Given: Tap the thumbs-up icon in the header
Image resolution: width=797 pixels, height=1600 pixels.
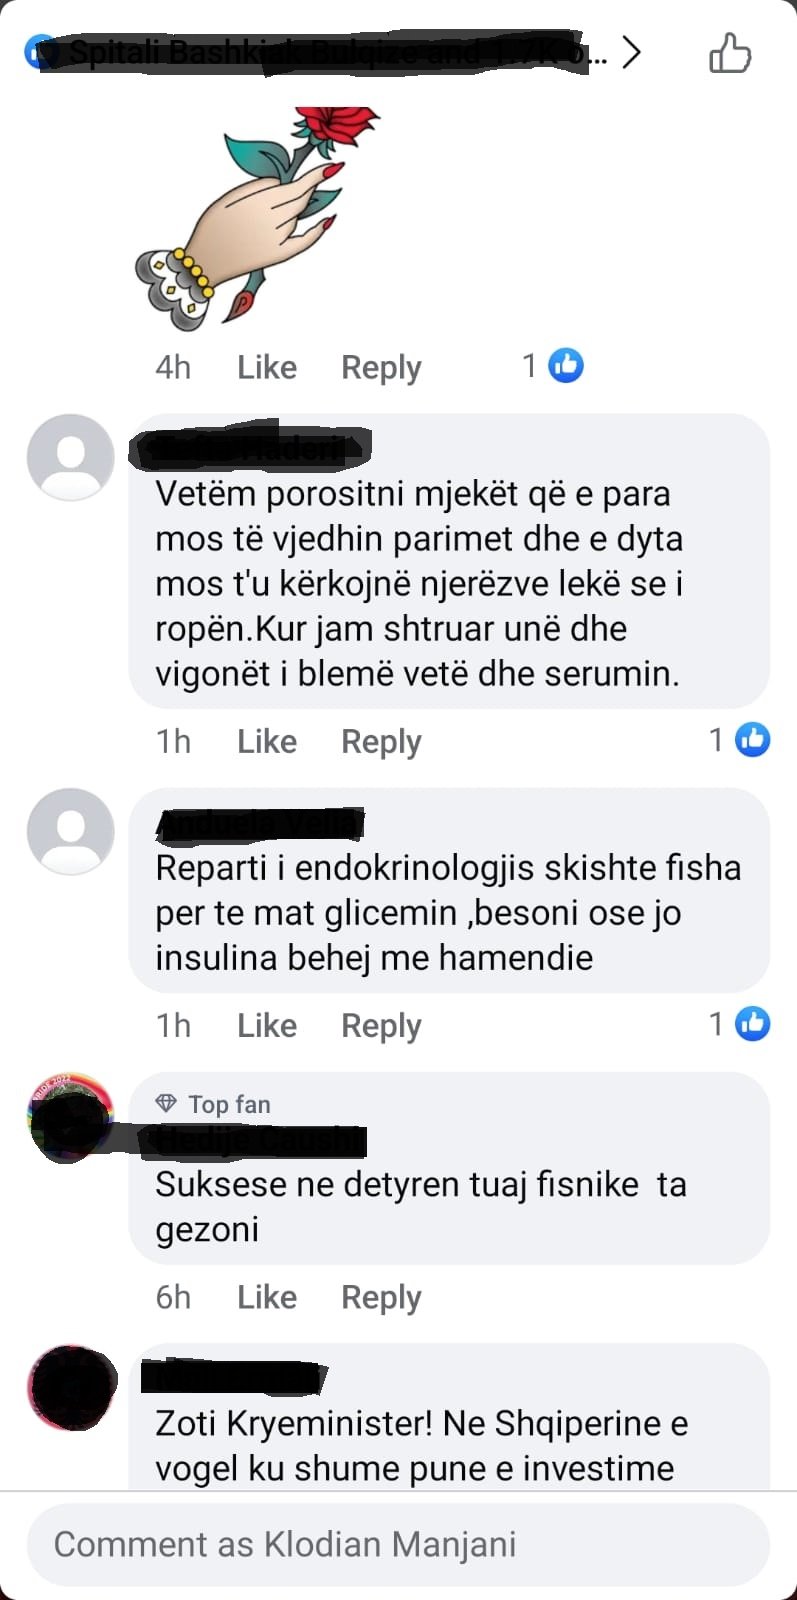Looking at the screenshot, I should pos(729,52).
